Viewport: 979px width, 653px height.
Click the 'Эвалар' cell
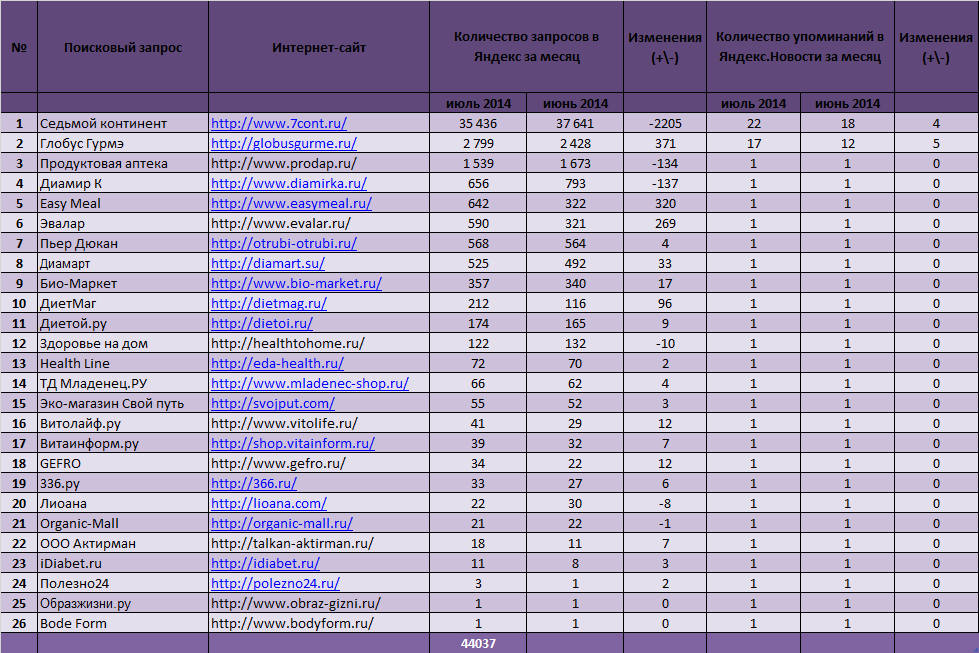(x=123, y=223)
